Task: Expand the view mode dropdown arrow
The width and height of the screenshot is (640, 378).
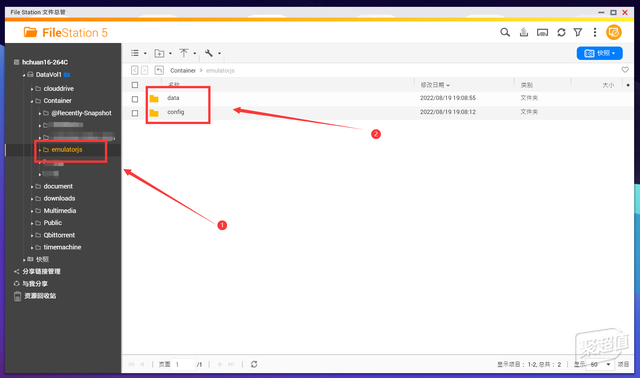Action: (145, 53)
